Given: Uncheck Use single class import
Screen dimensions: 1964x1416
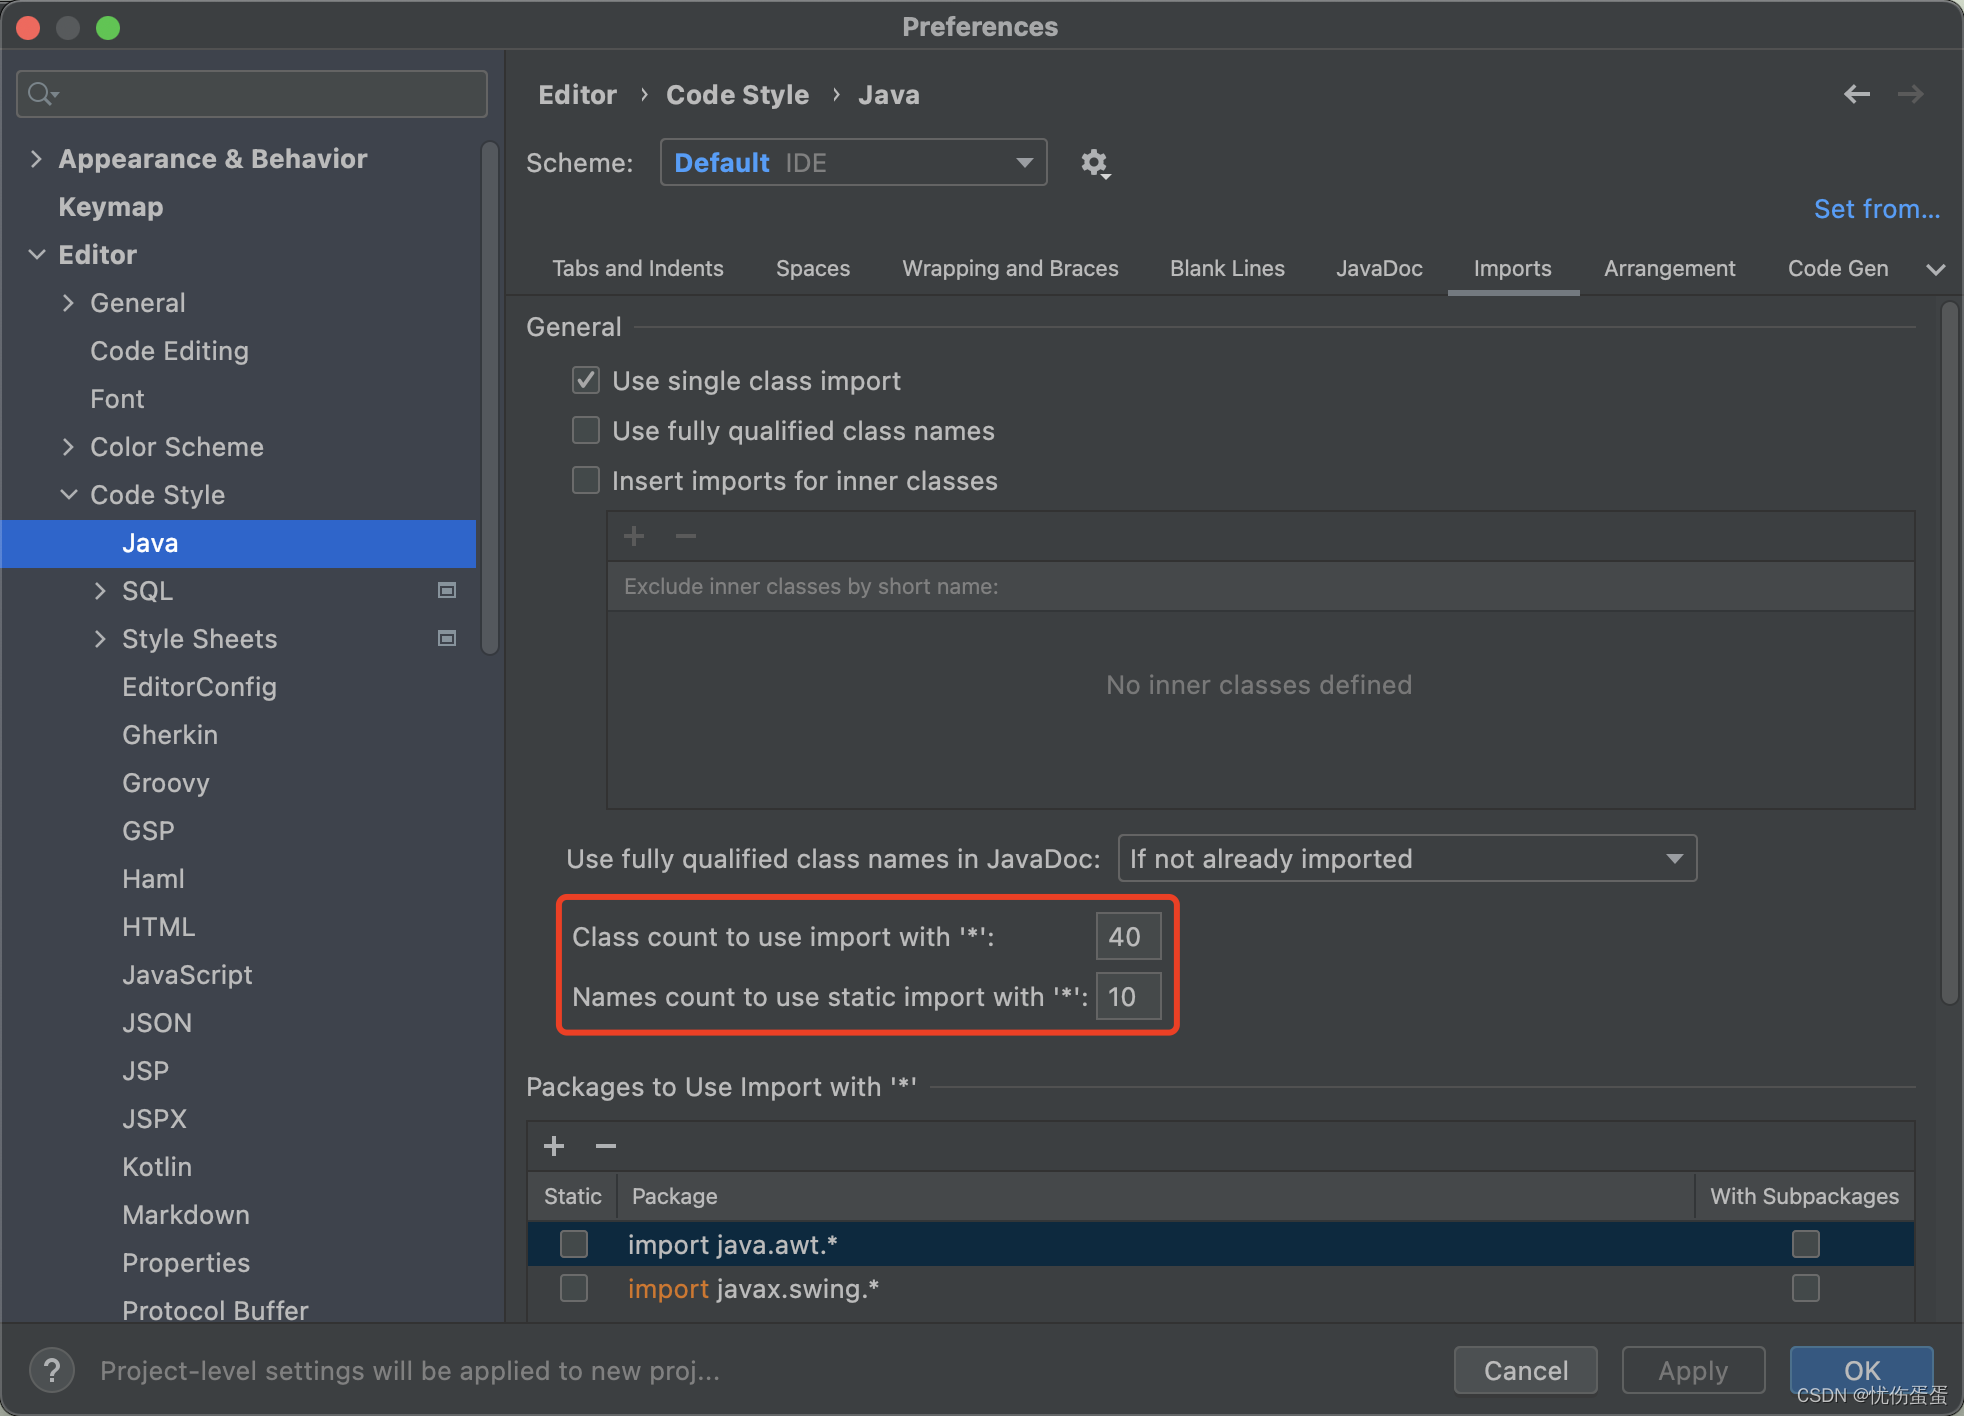Looking at the screenshot, I should [x=586, y=381].
